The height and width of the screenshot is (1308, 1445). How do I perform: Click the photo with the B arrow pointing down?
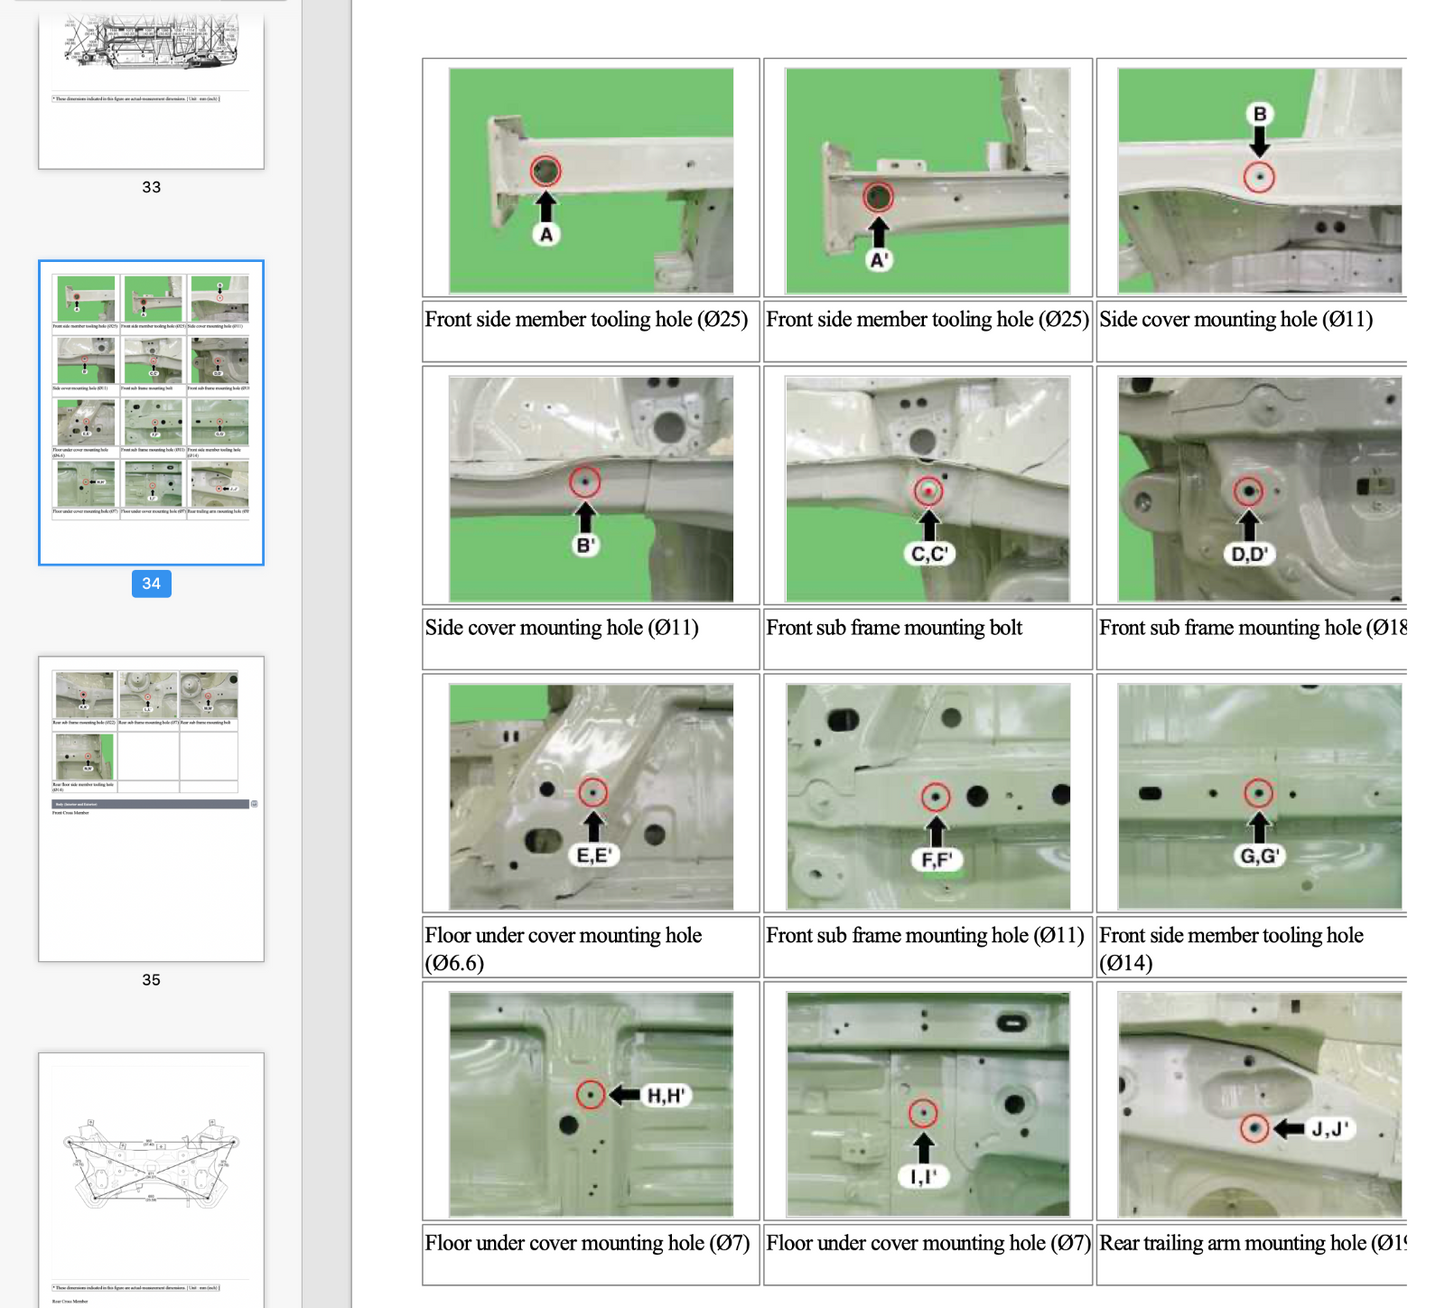[1259, 180]
